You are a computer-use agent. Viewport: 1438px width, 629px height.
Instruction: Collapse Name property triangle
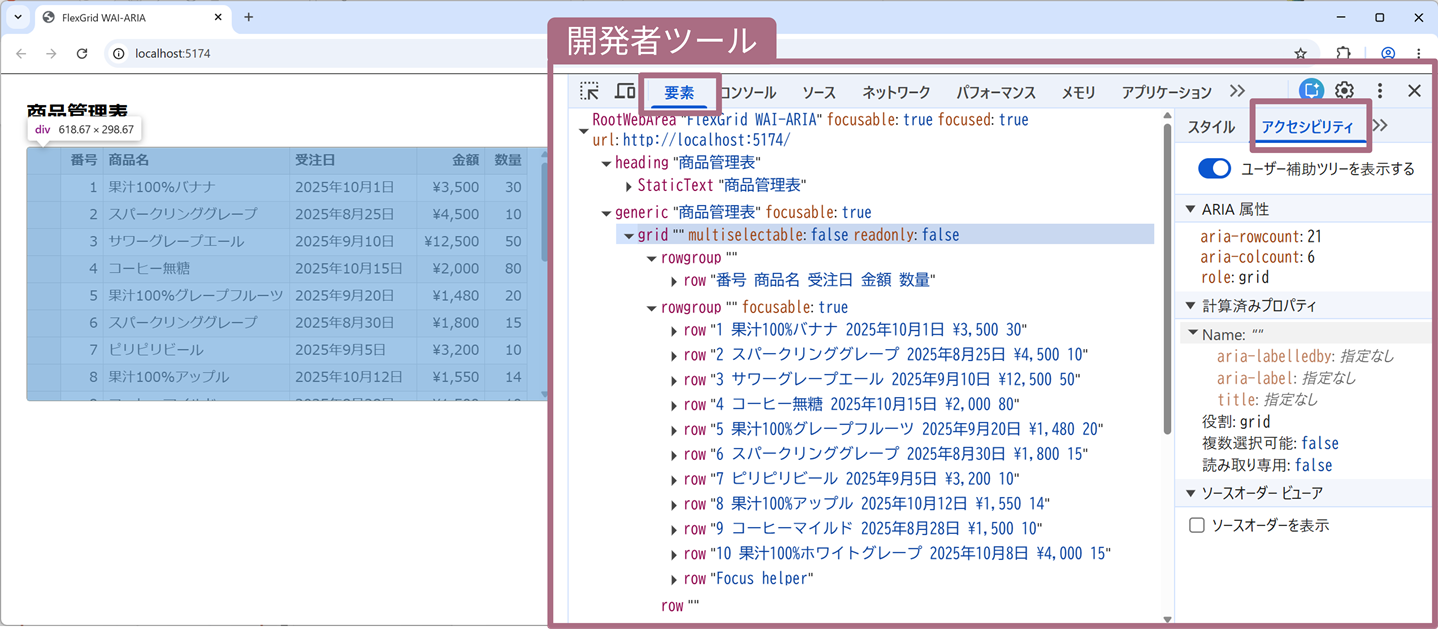click(x=1193, y=334)
